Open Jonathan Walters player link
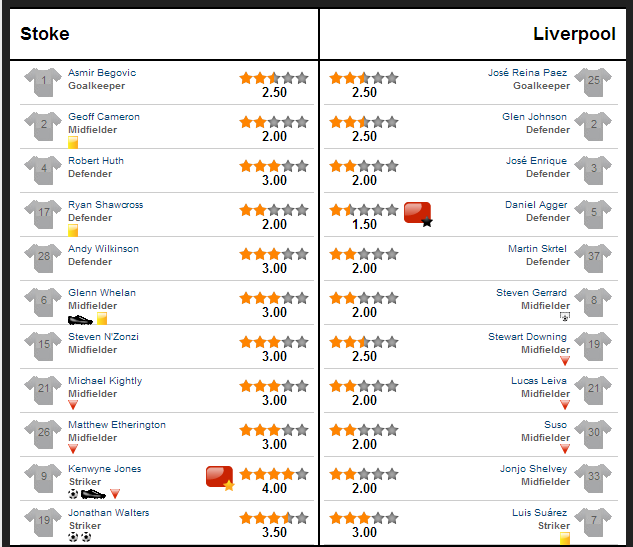The width and height of the screenshot is (633, 547). [109, 513]
